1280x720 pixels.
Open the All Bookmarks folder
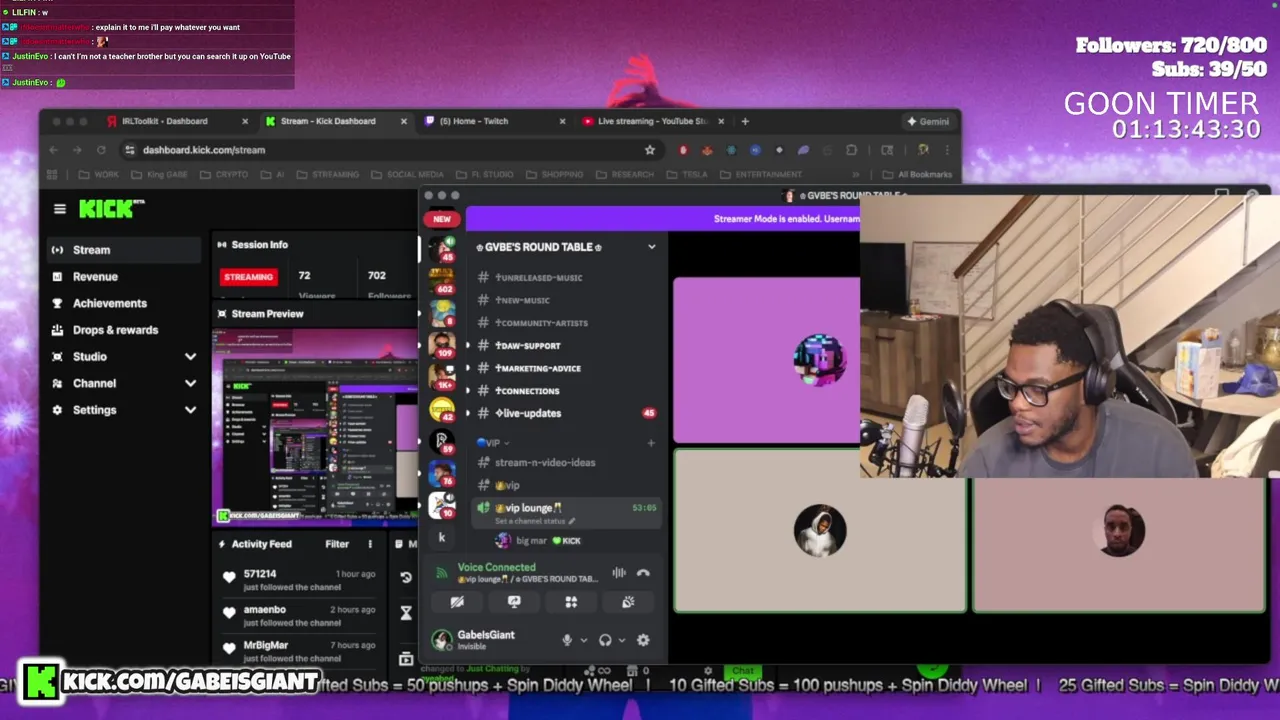coord(918,174)
